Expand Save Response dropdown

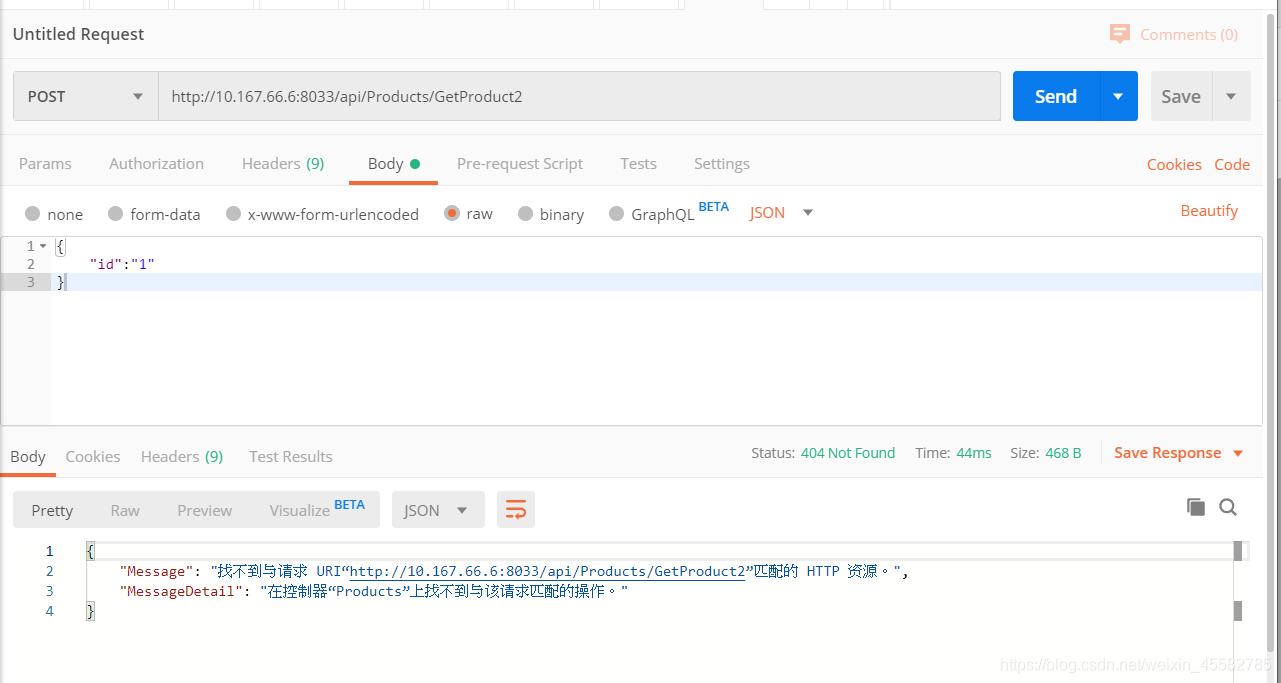[1238, 453]
